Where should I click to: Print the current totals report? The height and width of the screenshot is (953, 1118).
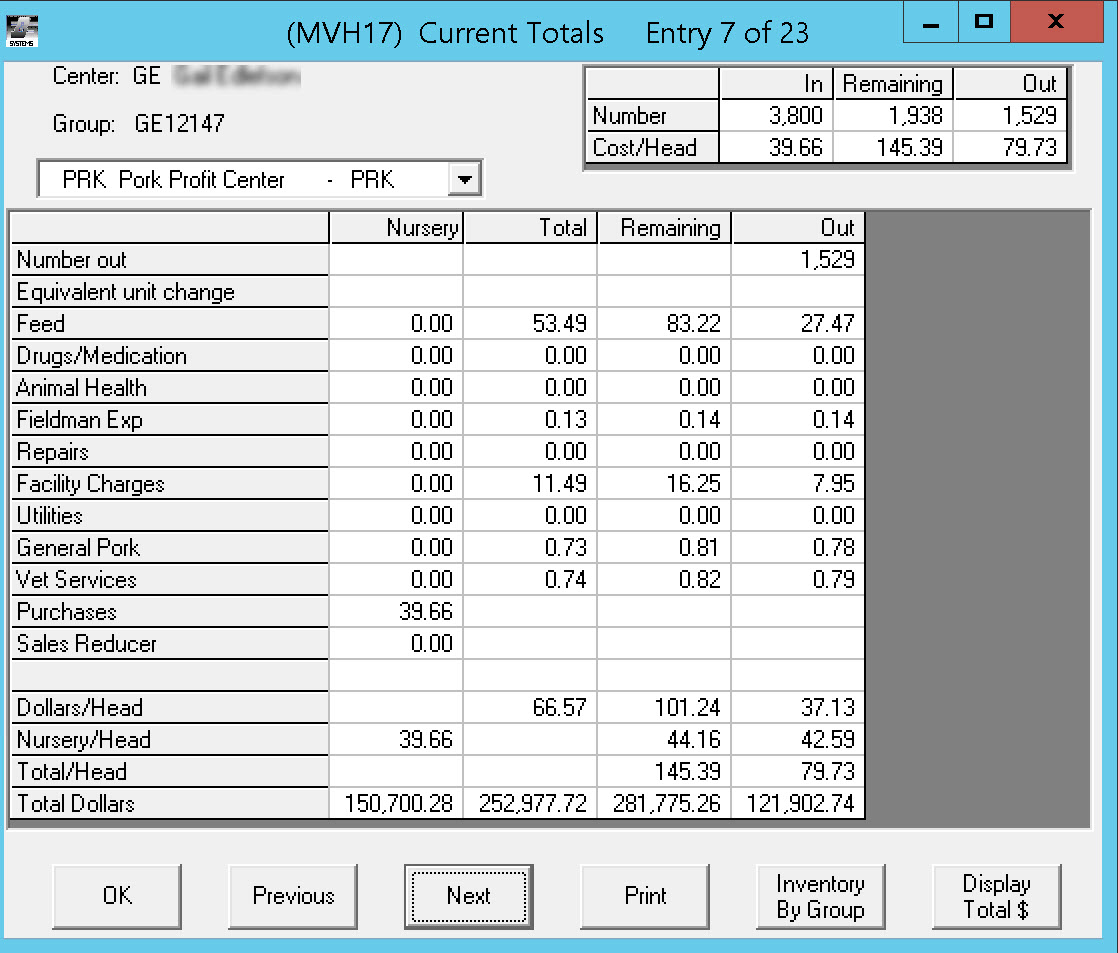pos(645,896)
